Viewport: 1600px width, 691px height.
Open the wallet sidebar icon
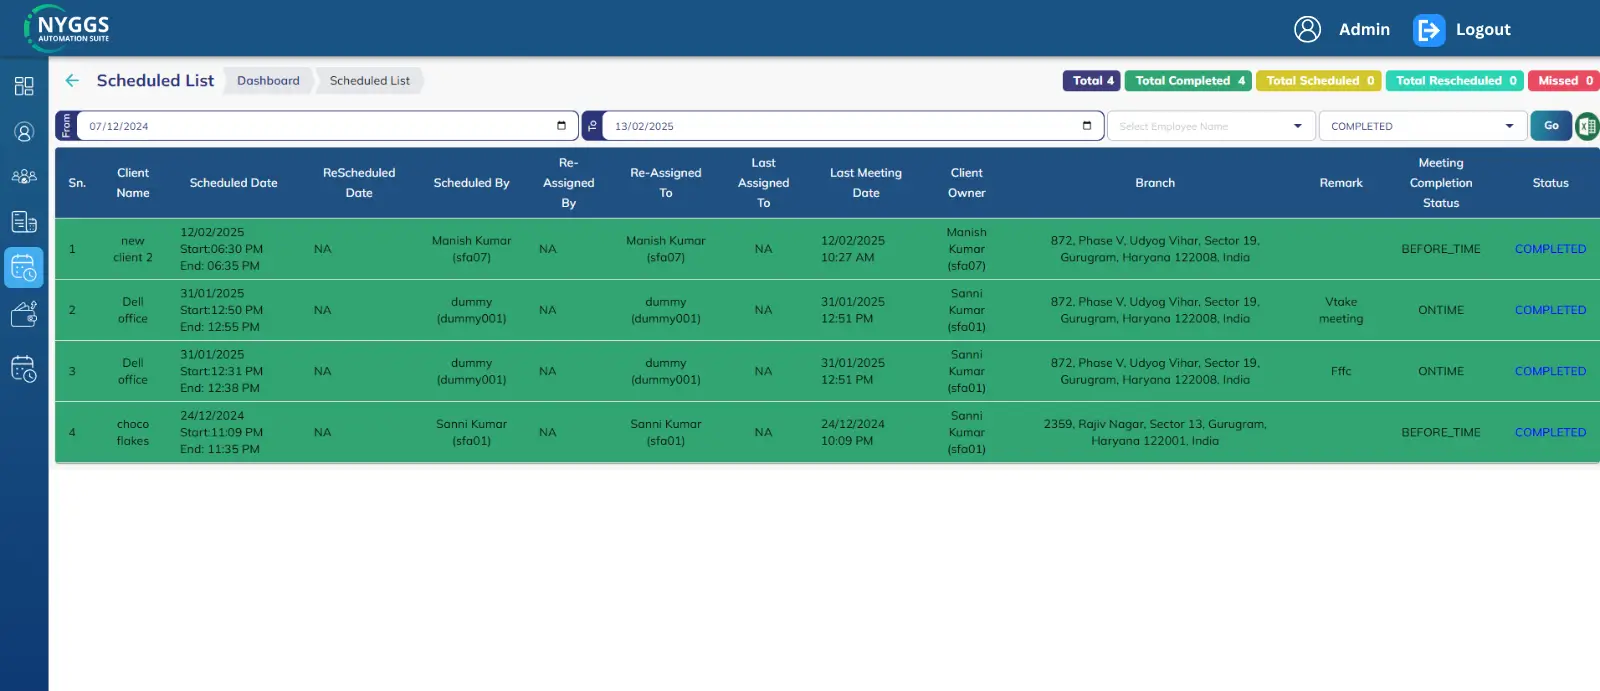tap(24, 314)
